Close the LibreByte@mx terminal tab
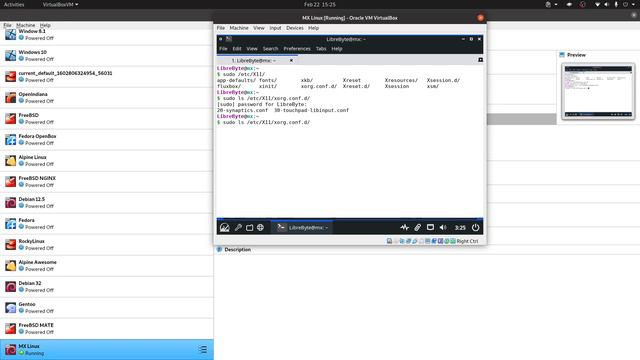The width and height of the screenshot is (640, 360). (x=291, y=60)
